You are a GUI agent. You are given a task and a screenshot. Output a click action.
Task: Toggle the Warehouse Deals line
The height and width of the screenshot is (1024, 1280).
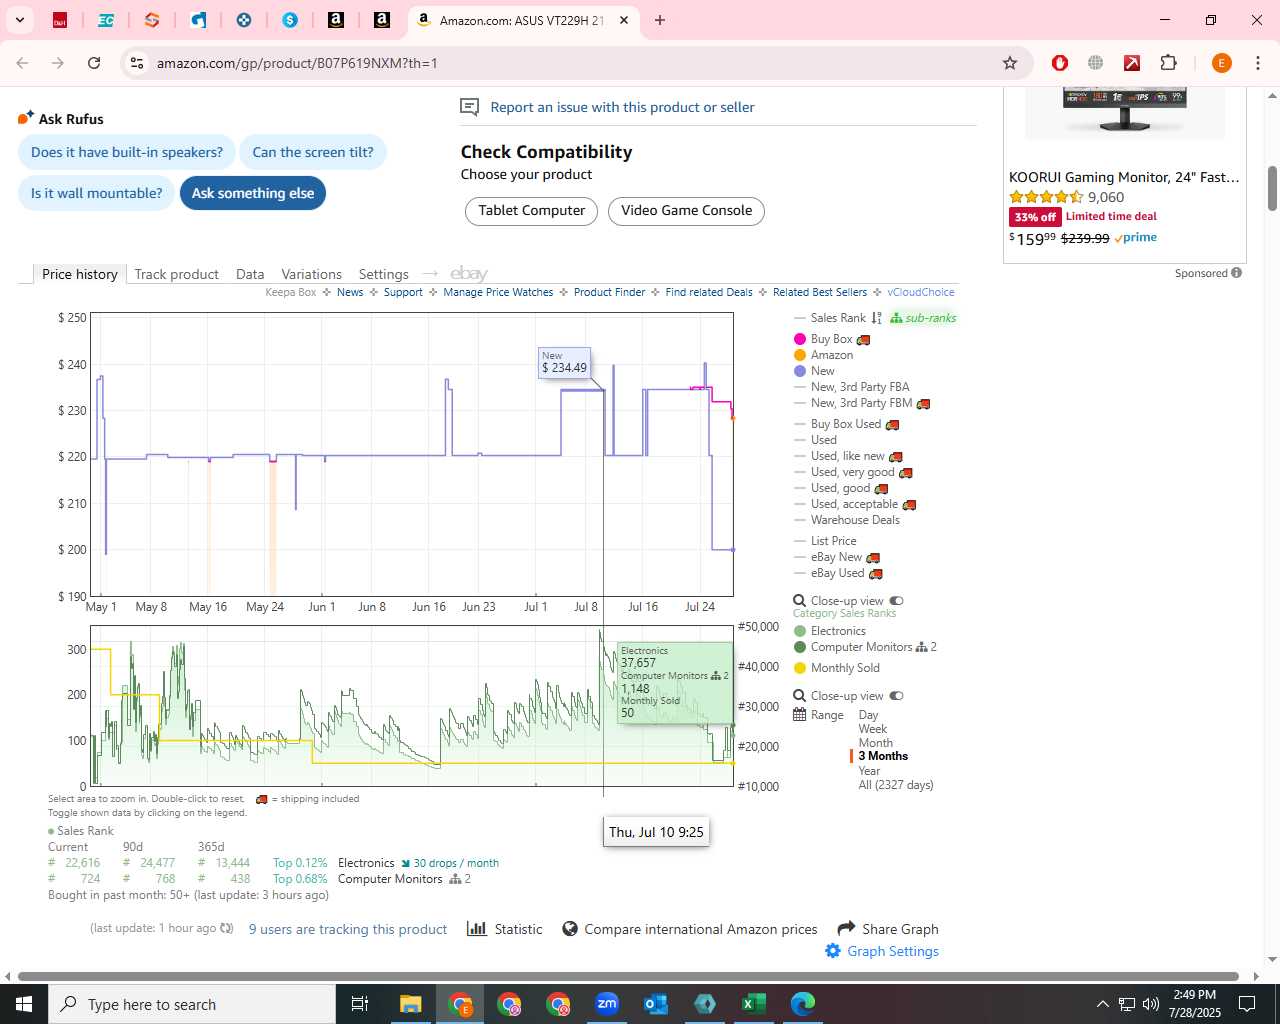click(x=847, y=520)
